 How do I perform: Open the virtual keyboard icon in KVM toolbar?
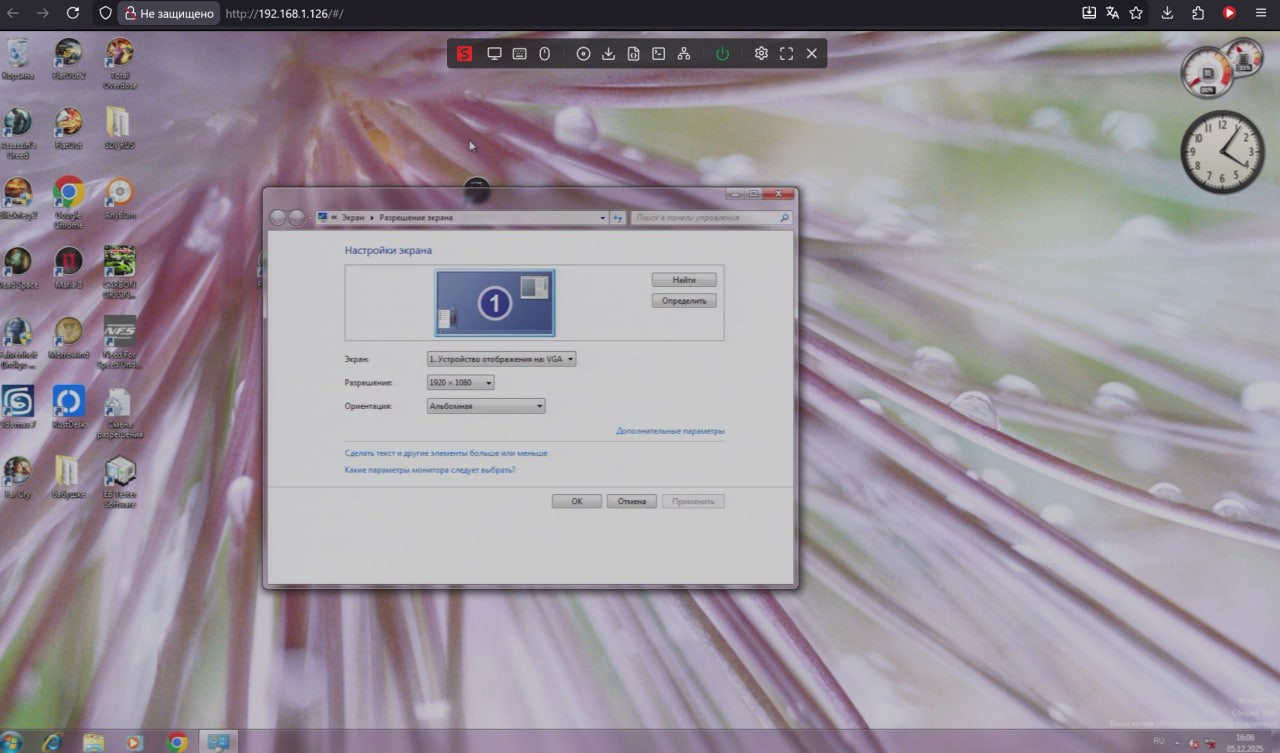coord(520,54)
